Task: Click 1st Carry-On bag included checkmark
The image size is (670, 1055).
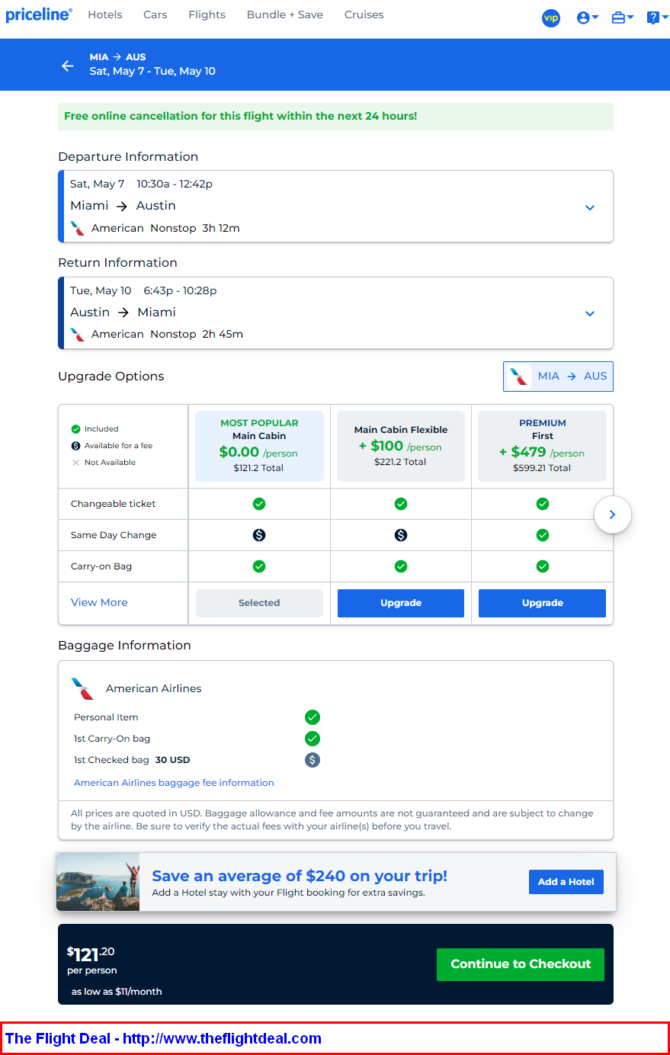Action: (312, 739)
